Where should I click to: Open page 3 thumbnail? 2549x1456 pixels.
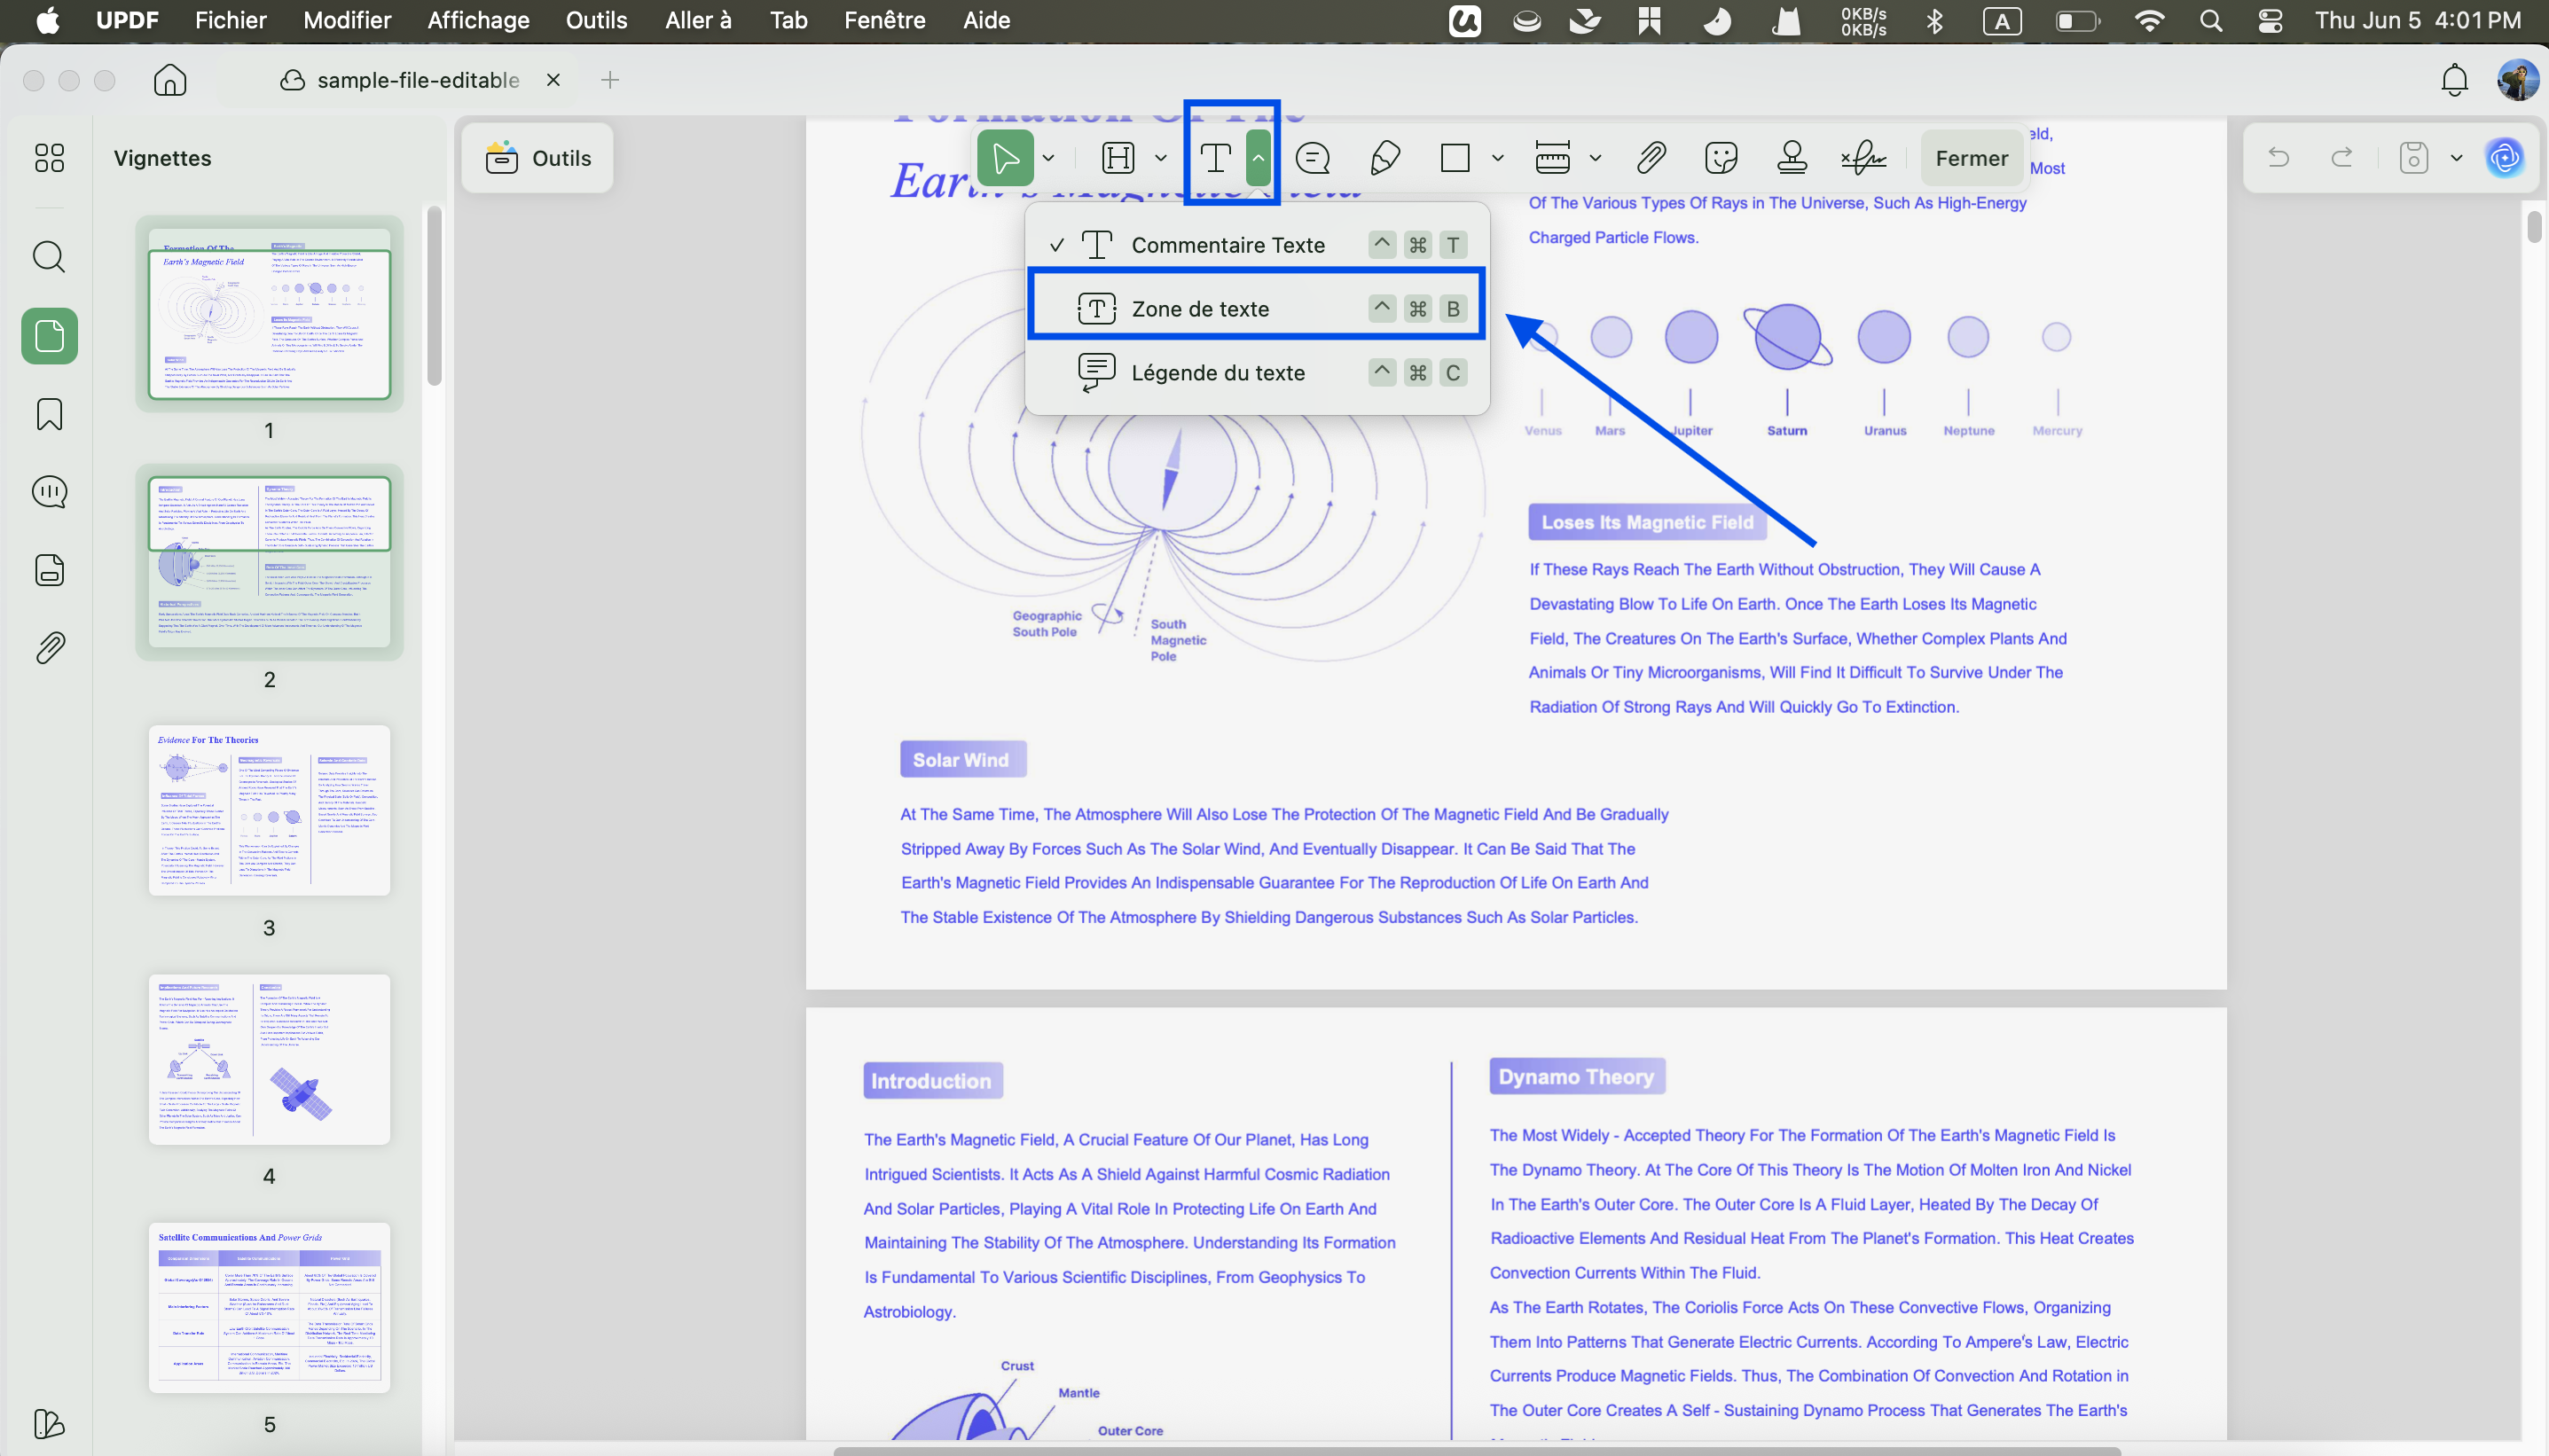[x=269, y=810]
